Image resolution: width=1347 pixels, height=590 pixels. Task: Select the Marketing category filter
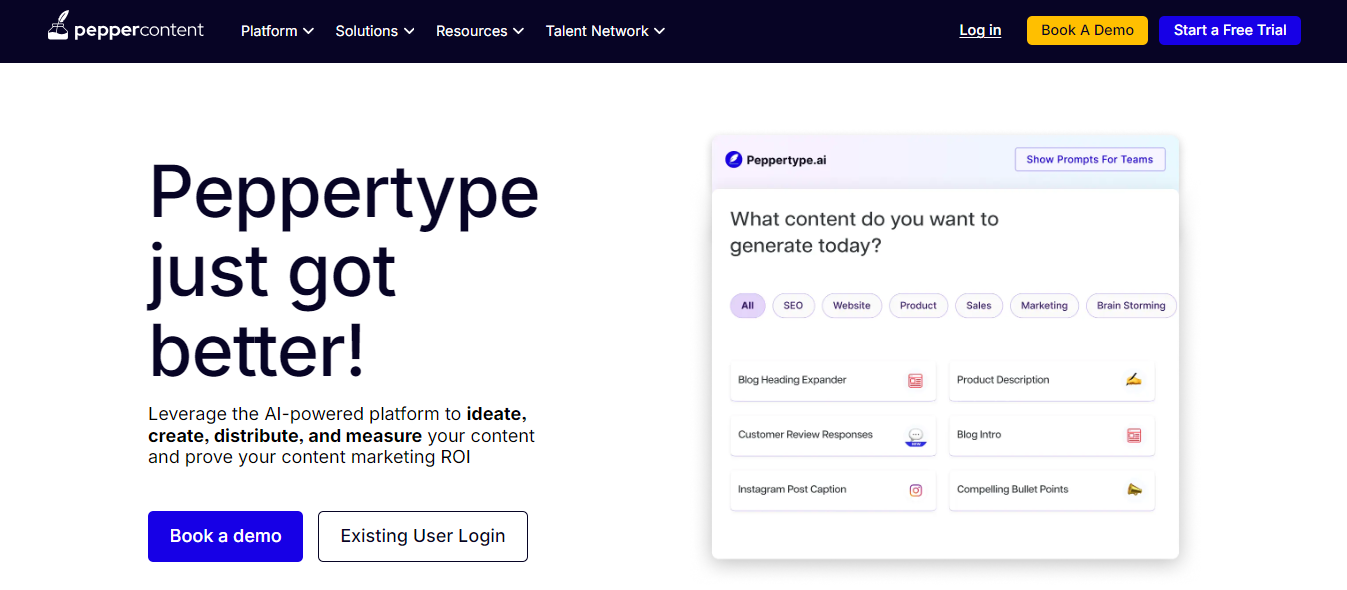coord(1044,306)
